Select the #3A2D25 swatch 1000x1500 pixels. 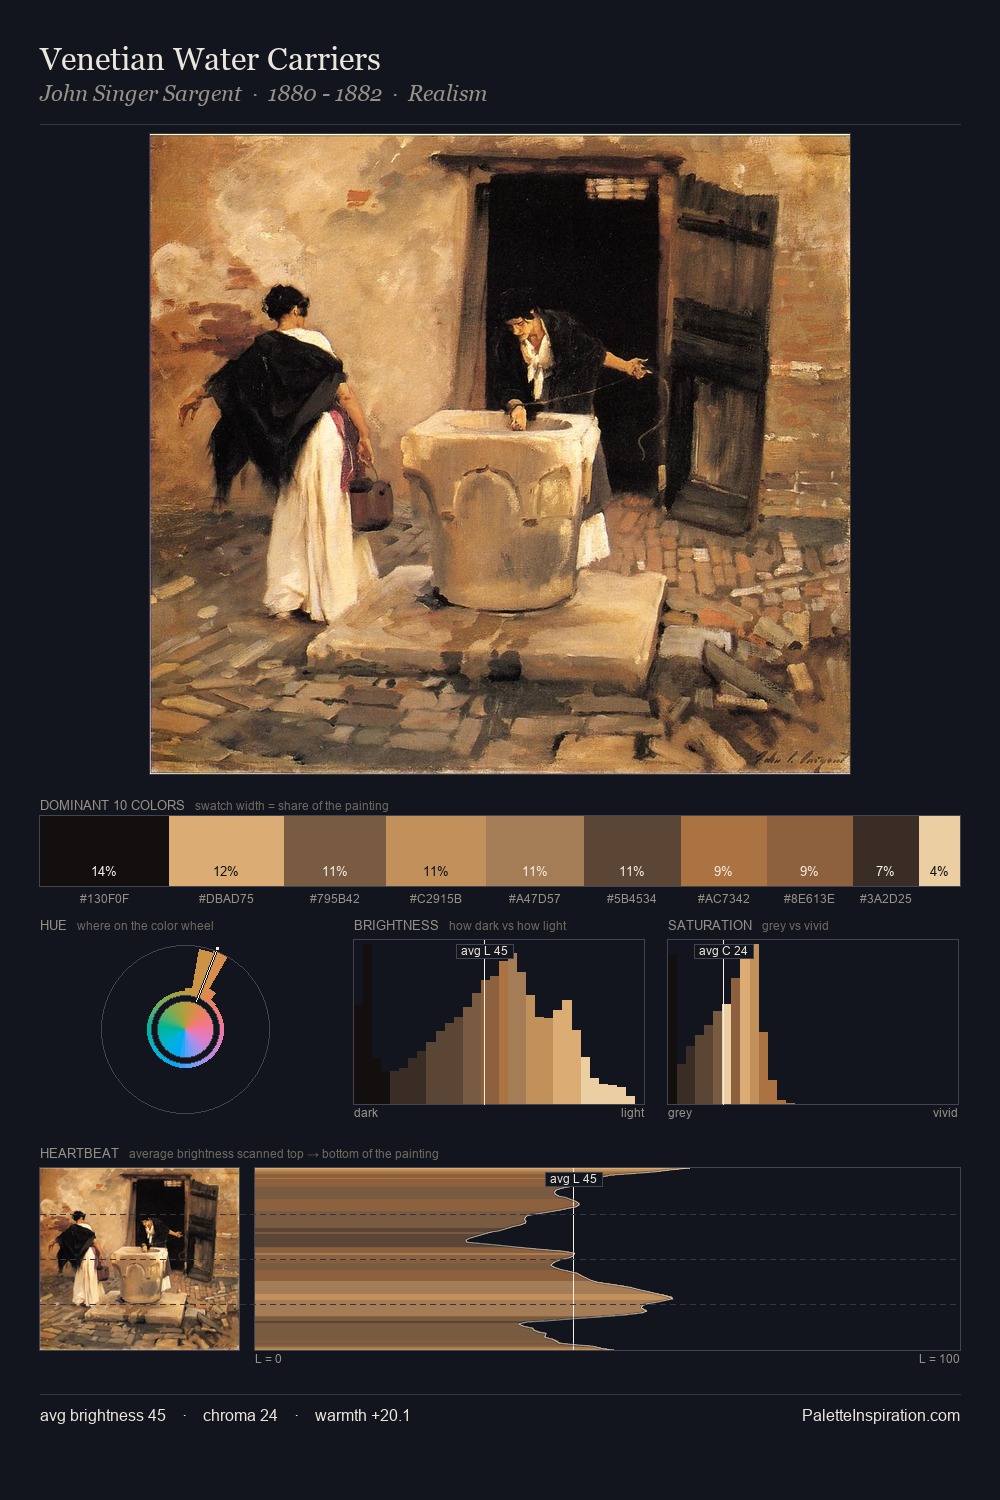point(886,851)
